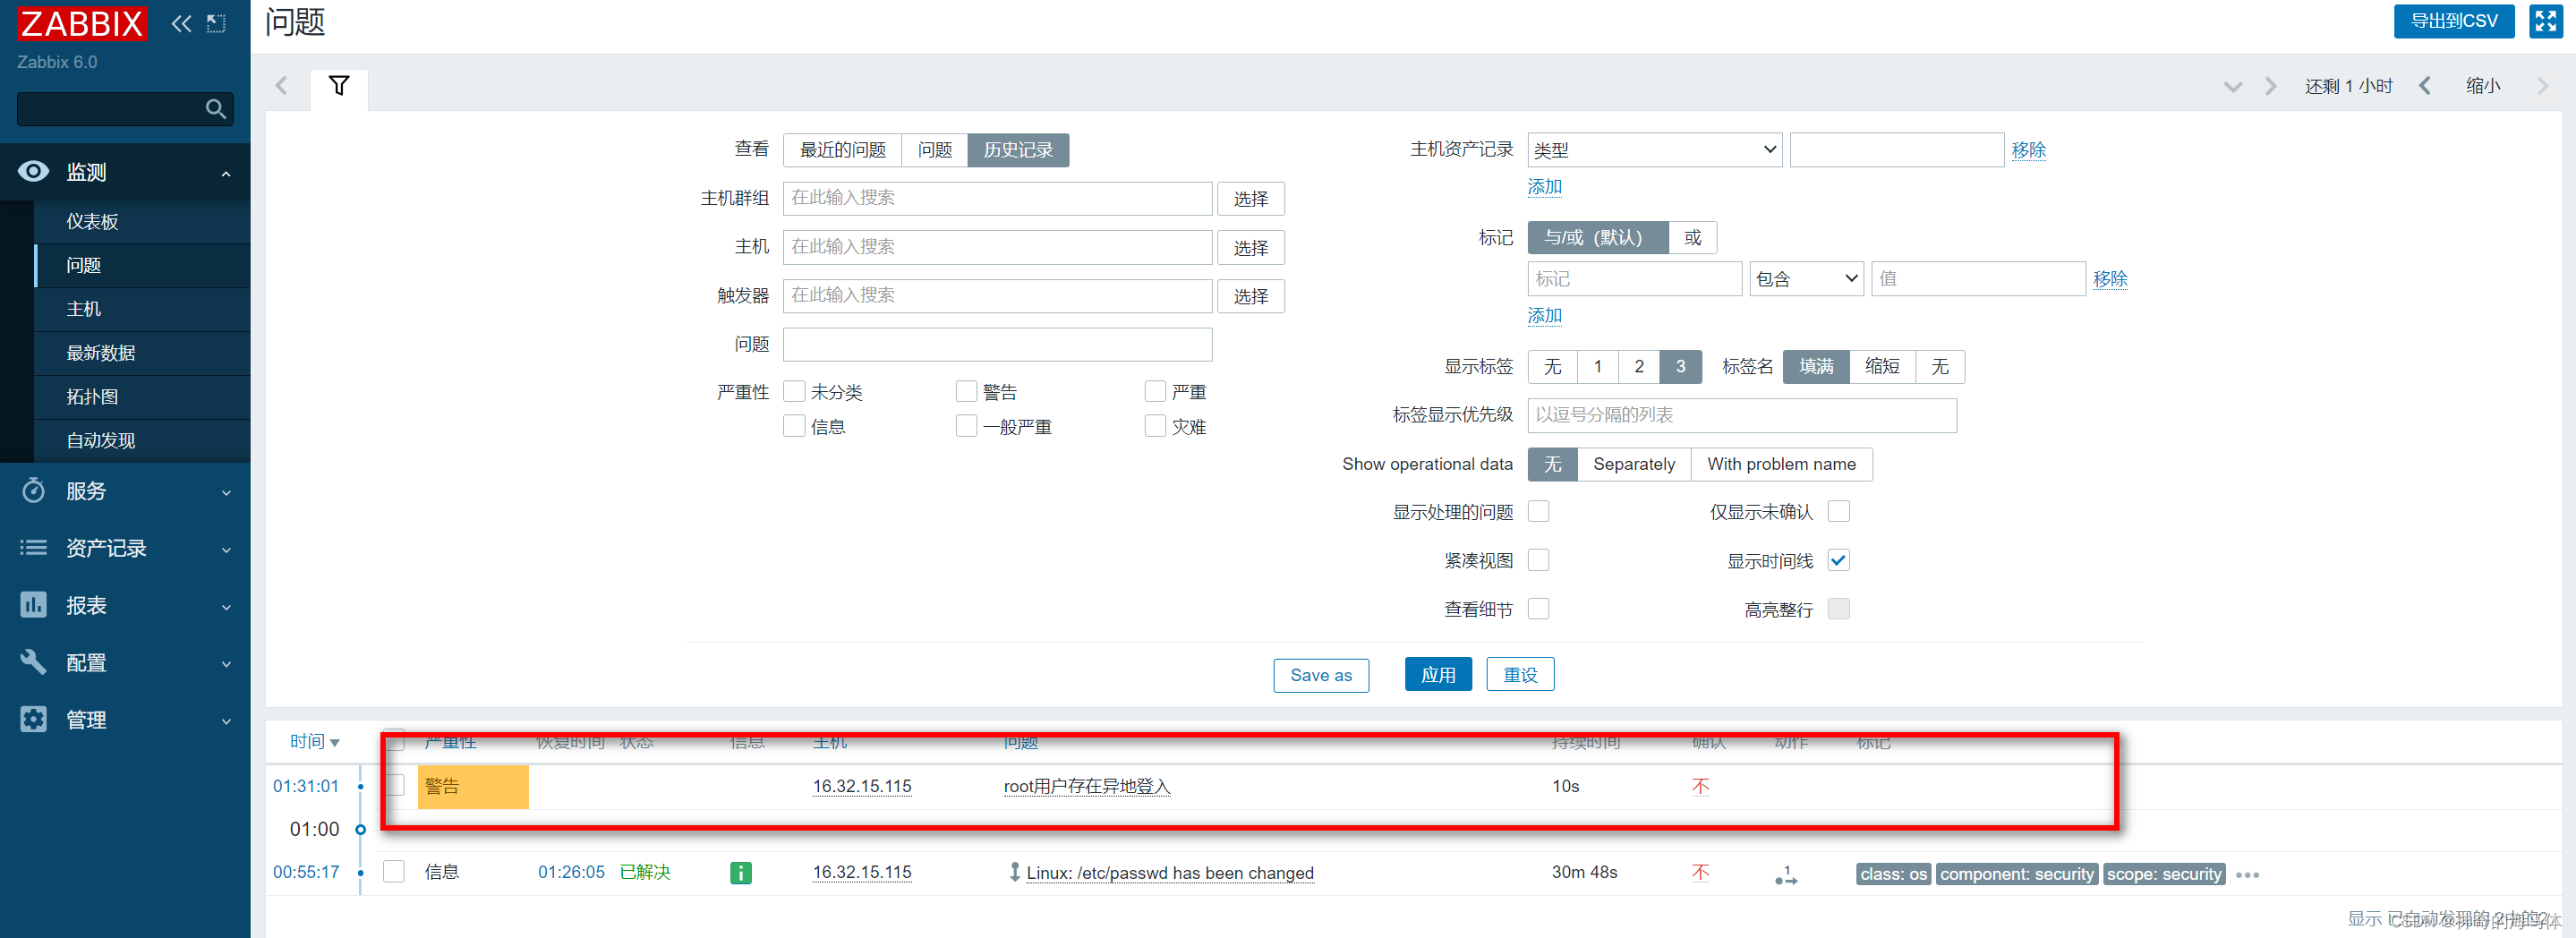Screen dimensions: 2576x938
Task: Open the host link 16.32.15.115
Action: coord(861,786)
